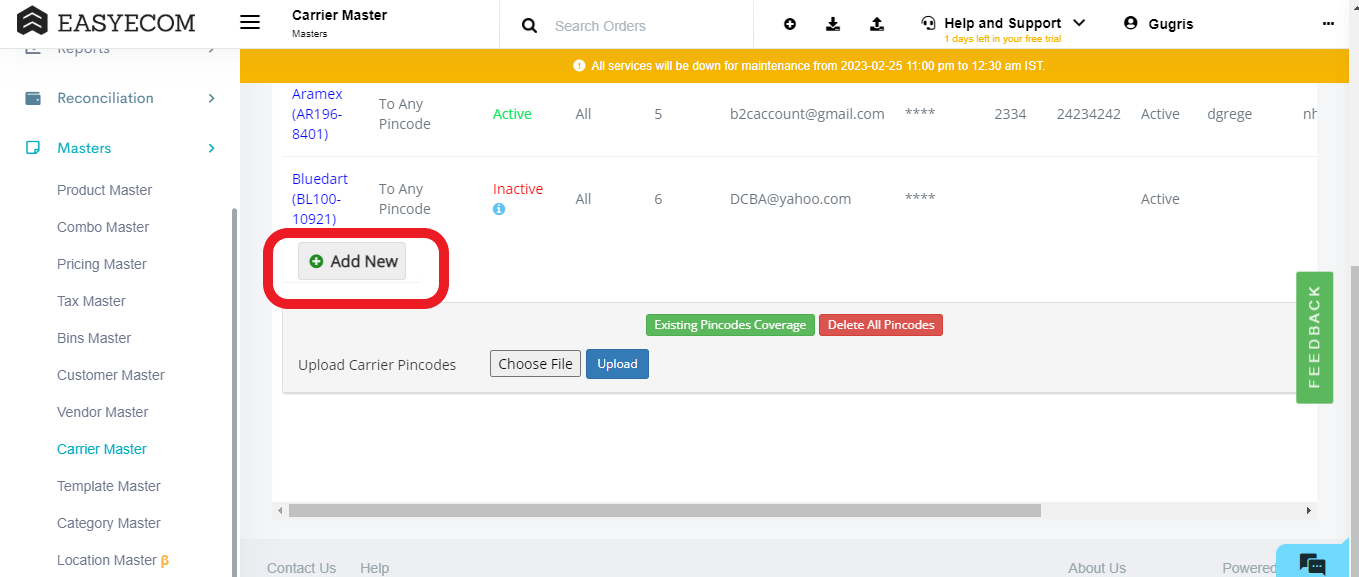Collapse the Masters menu chevron
Image resolution: width=1359 pixels, height=577 pixels.
click(211, 148)
